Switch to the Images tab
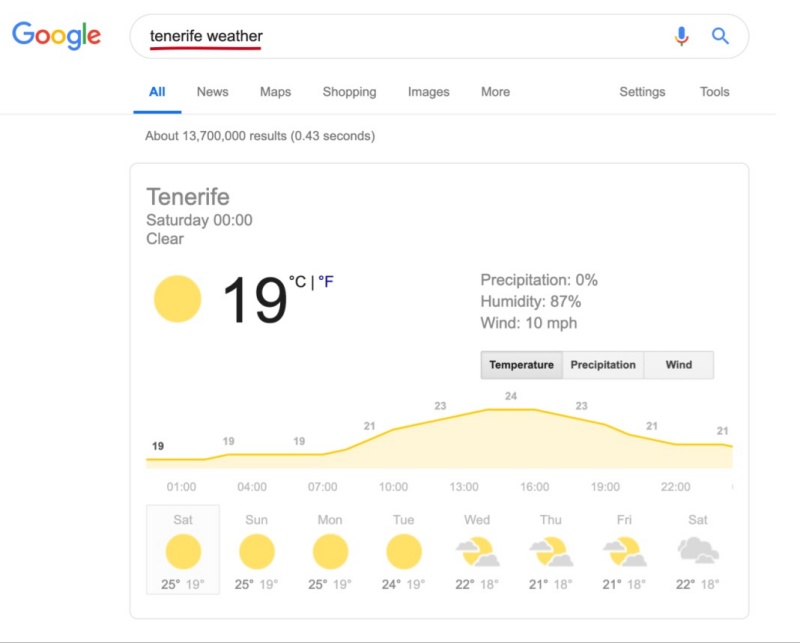The width and height of the screenshot is (800, 643). click(x=429, y=92)
